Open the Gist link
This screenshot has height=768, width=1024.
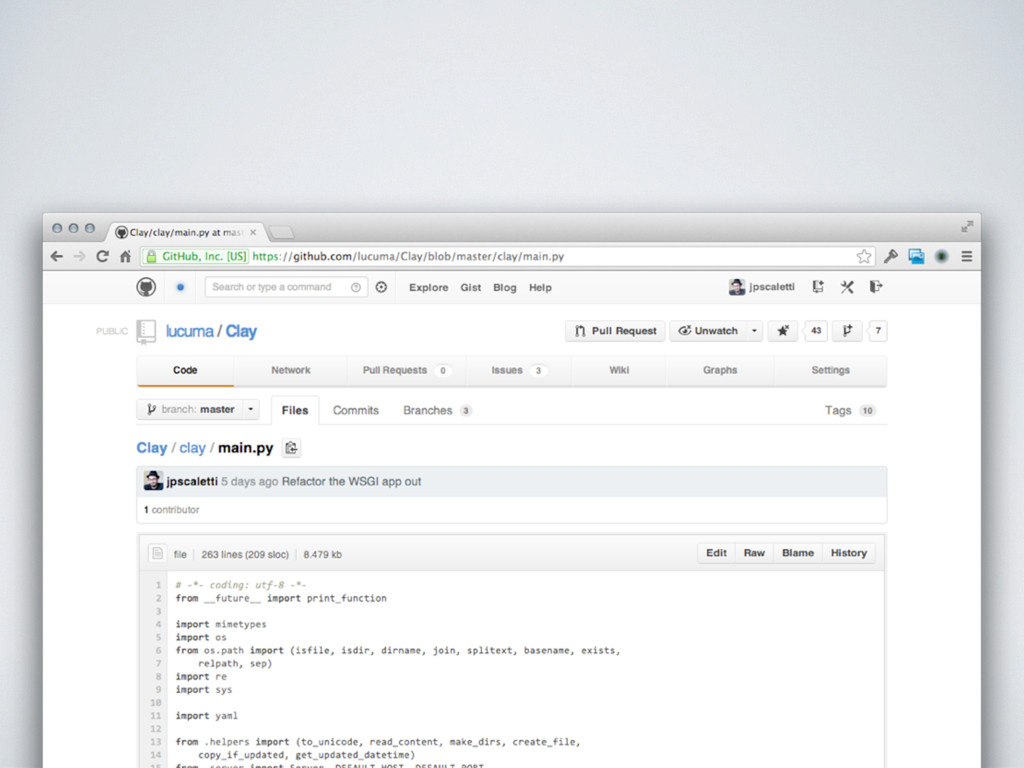470,287
